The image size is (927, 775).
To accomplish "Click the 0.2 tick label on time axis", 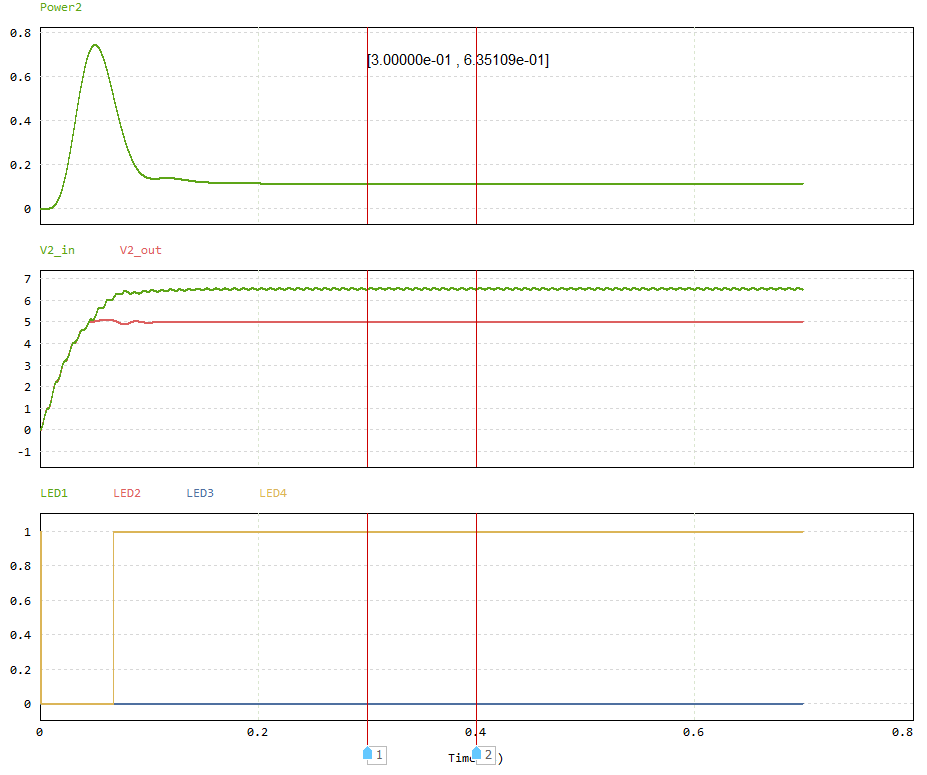I will click(x=258, y=732).
